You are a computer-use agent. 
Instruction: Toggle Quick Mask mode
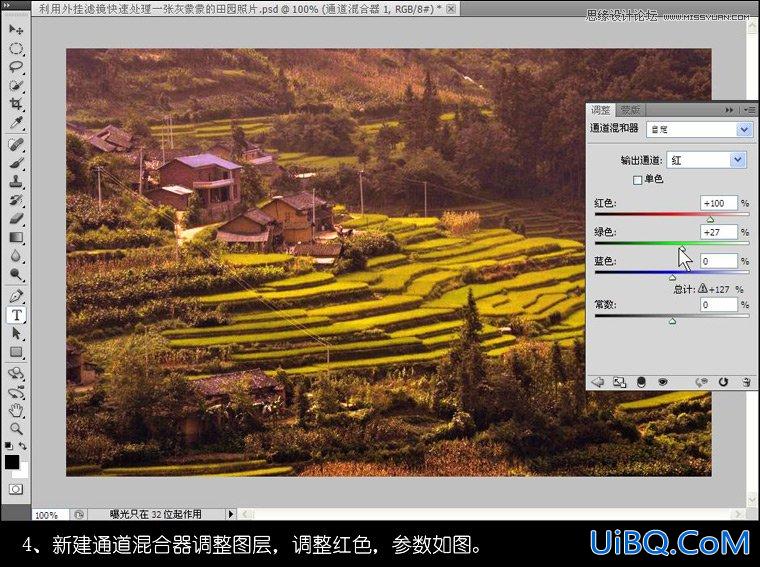pos(16,489)
